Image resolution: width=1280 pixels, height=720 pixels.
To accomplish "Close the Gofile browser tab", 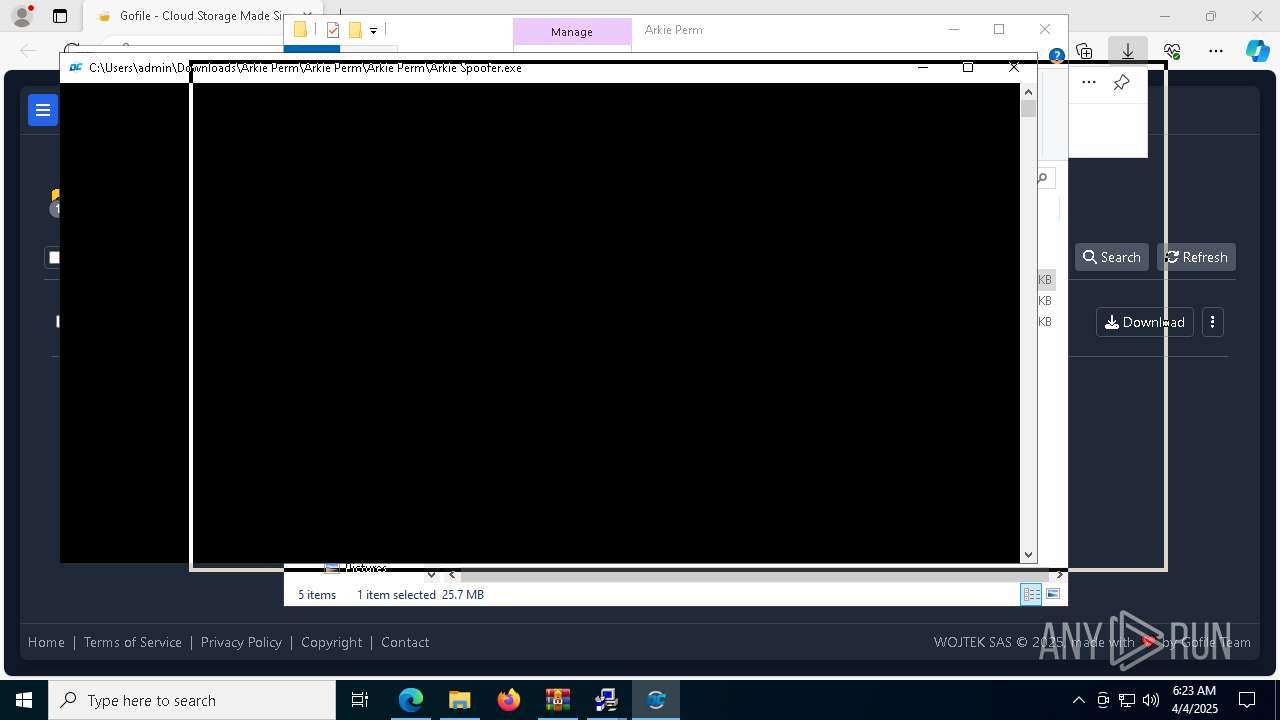I will (x=307, y=16).
